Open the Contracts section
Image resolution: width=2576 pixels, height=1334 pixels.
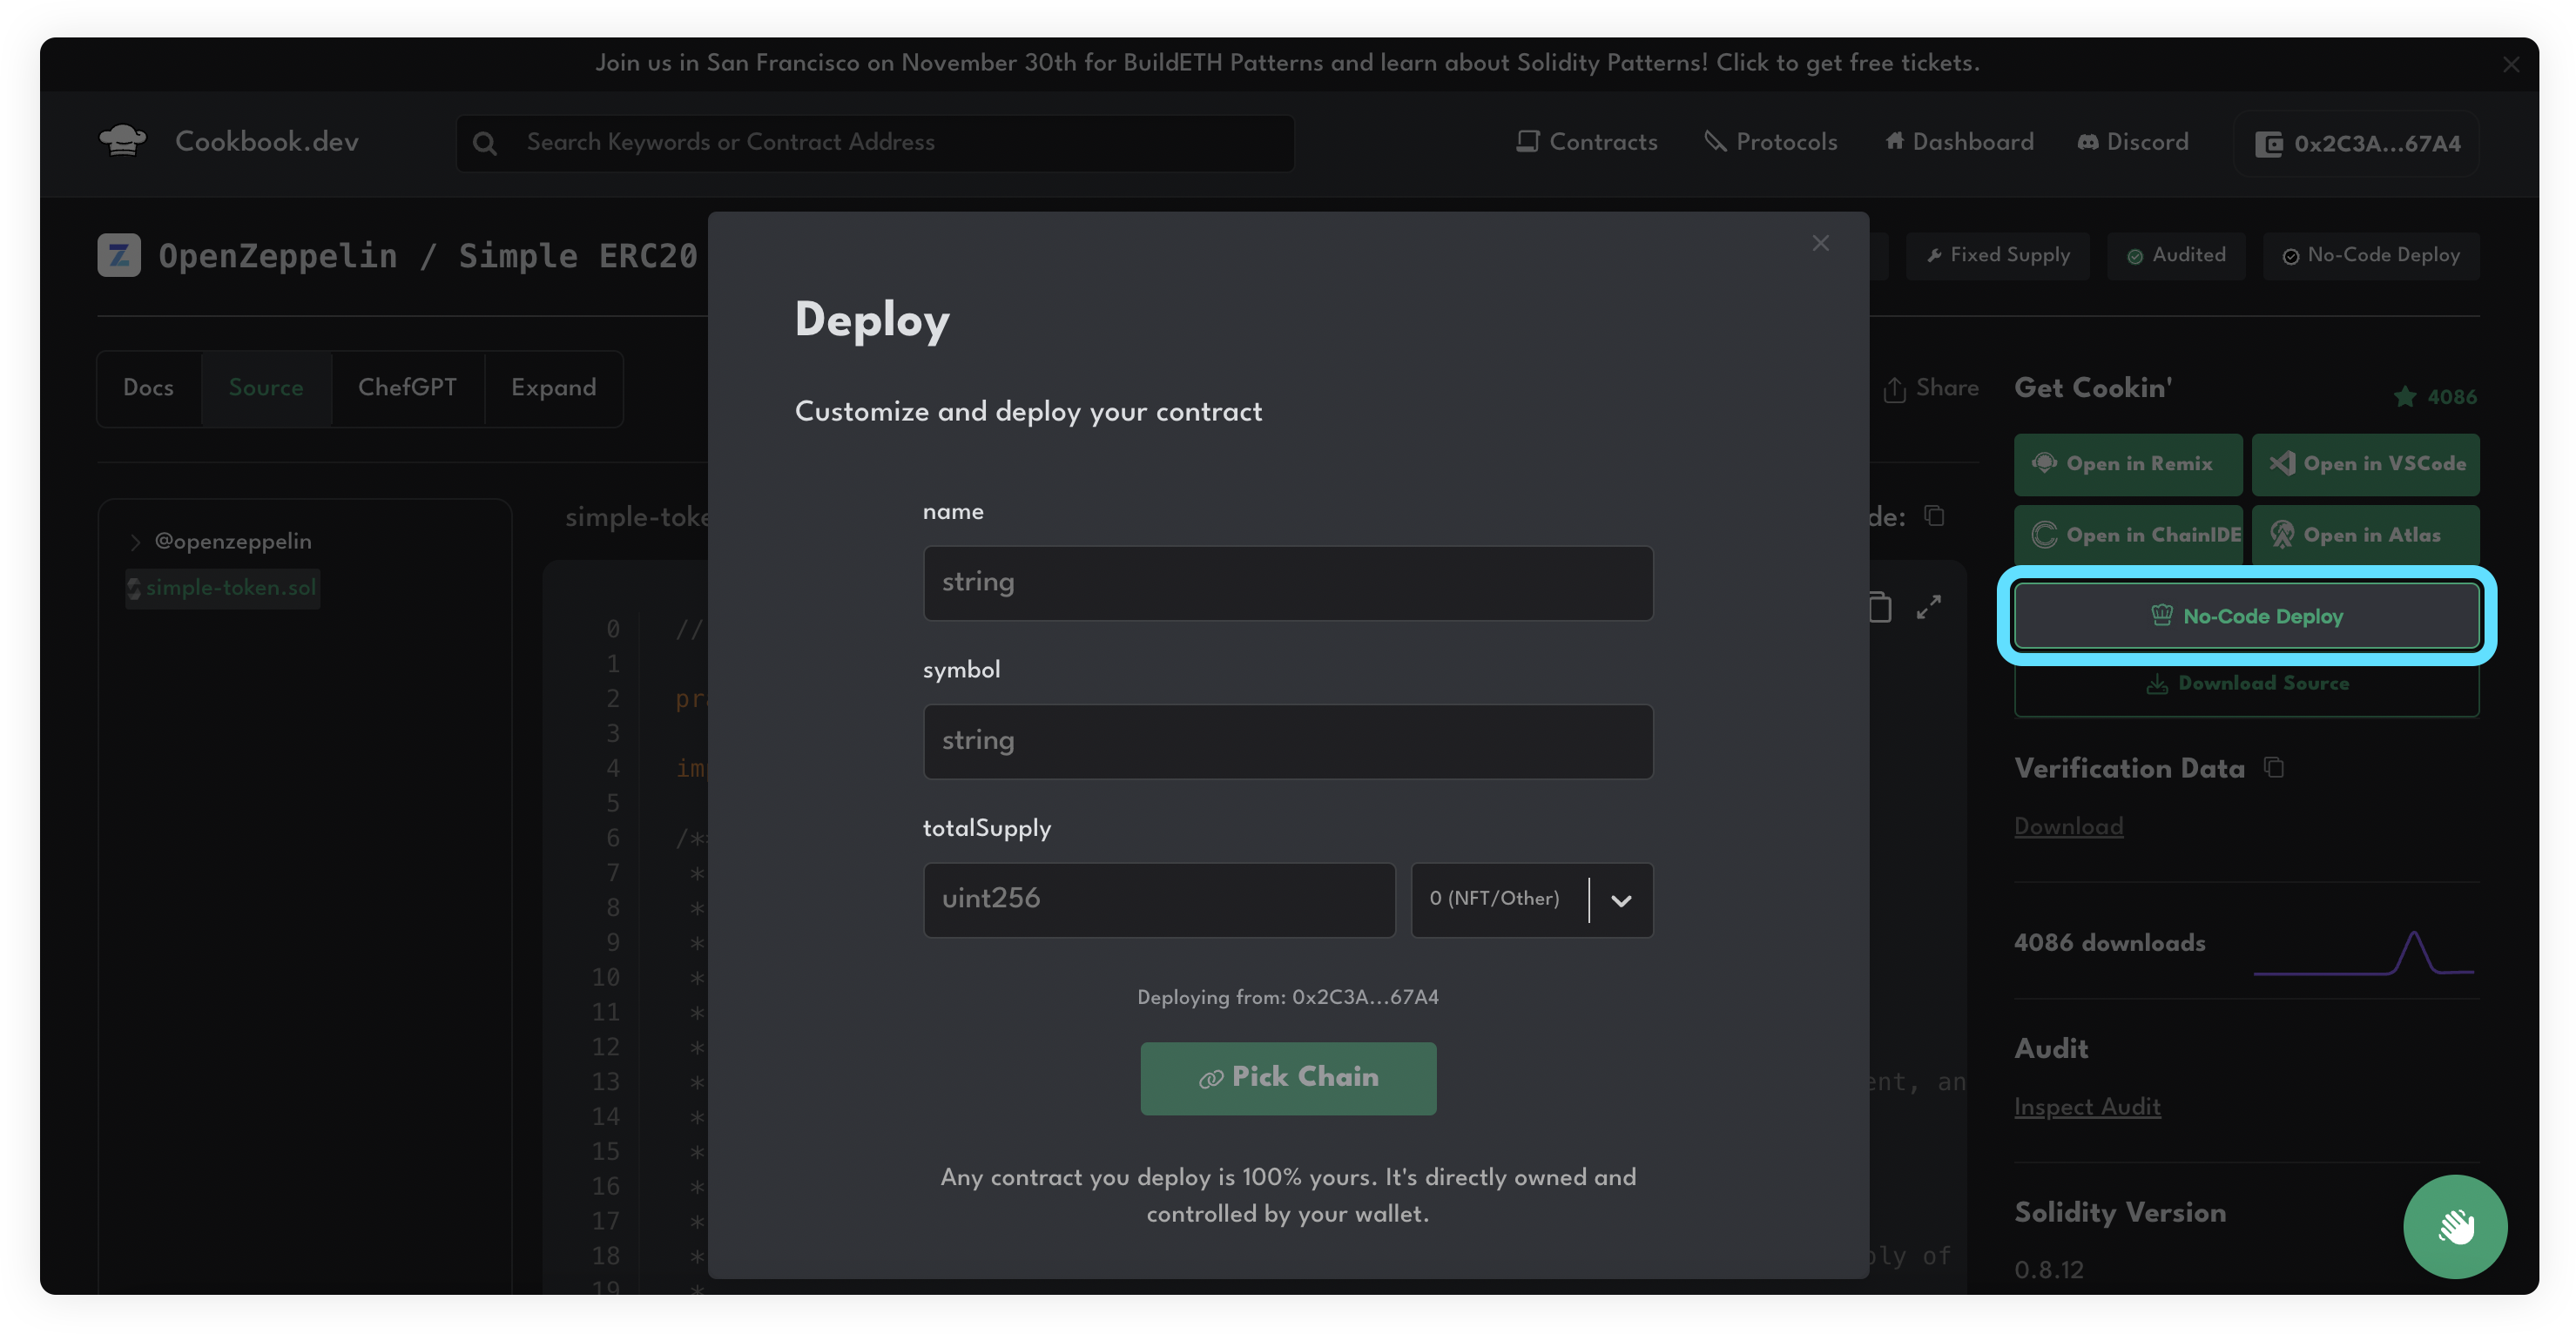(x=1586, y=142)
